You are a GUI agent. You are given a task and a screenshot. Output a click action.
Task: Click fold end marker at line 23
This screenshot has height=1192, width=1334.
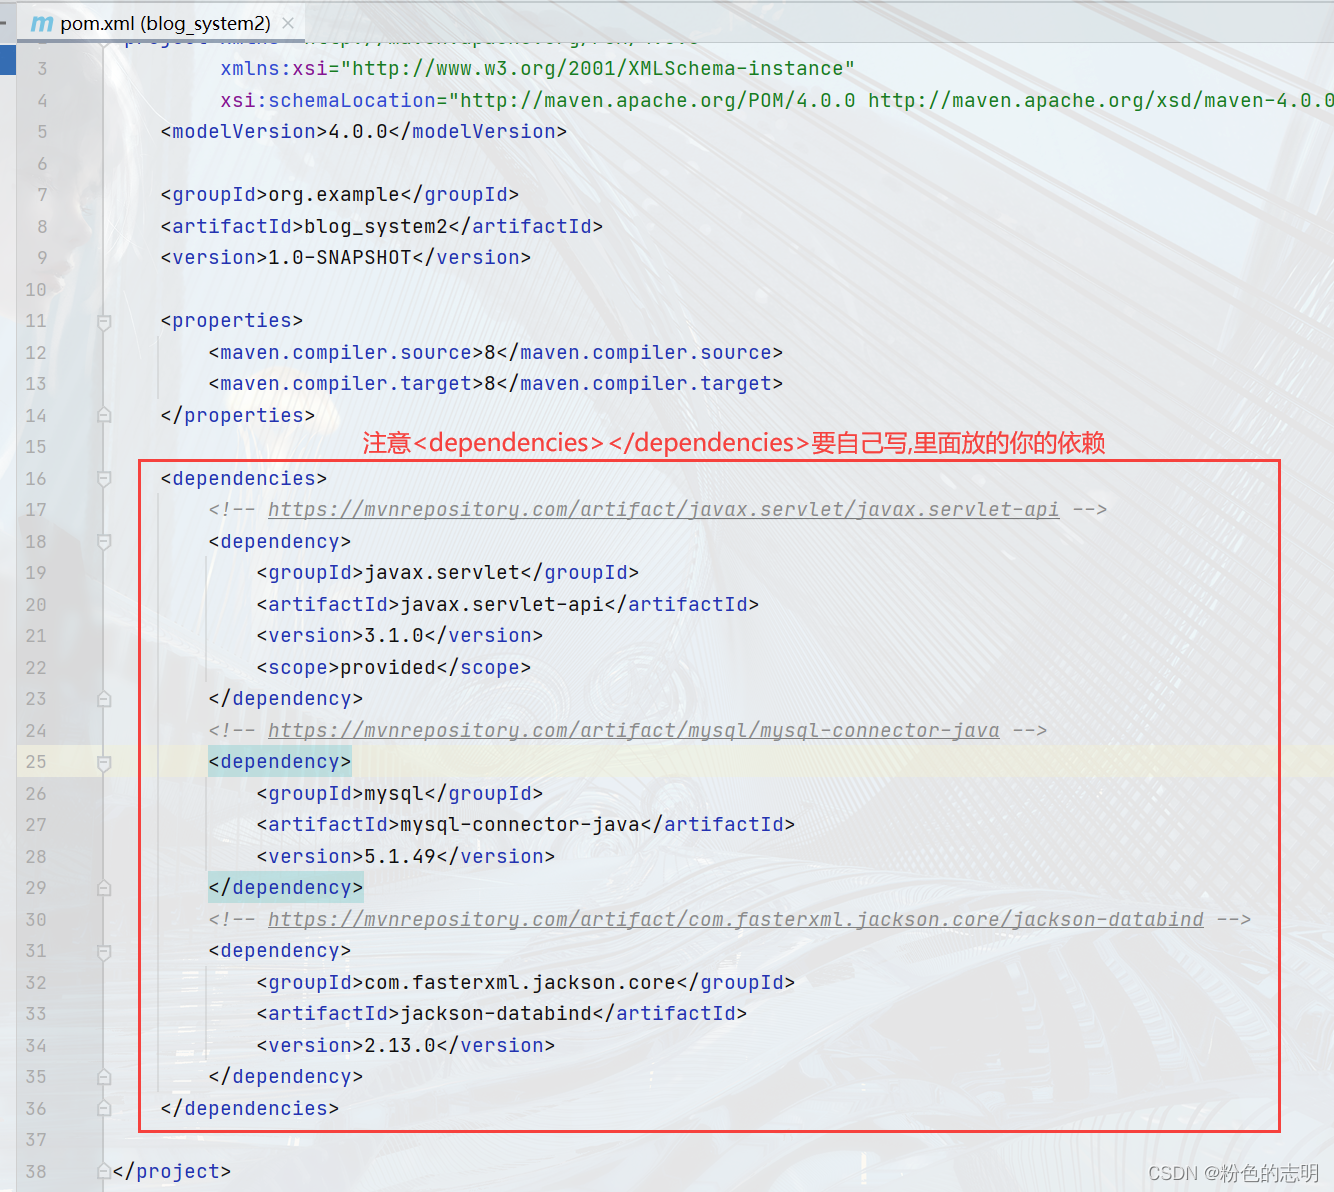[x=104, y=699]
